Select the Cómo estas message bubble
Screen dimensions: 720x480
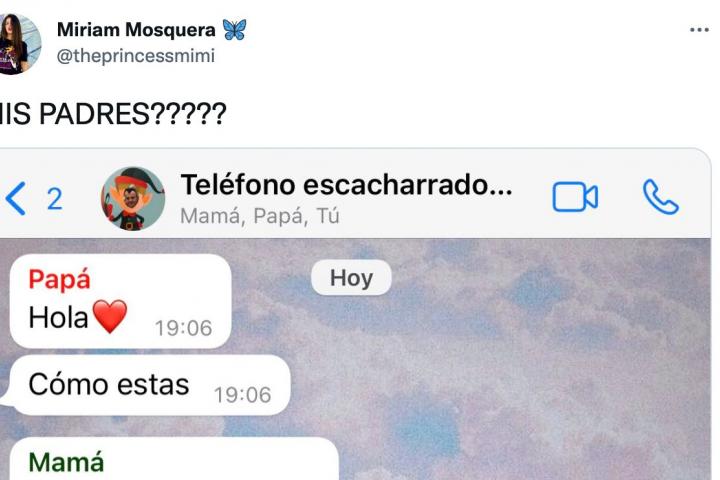(149, 385)
